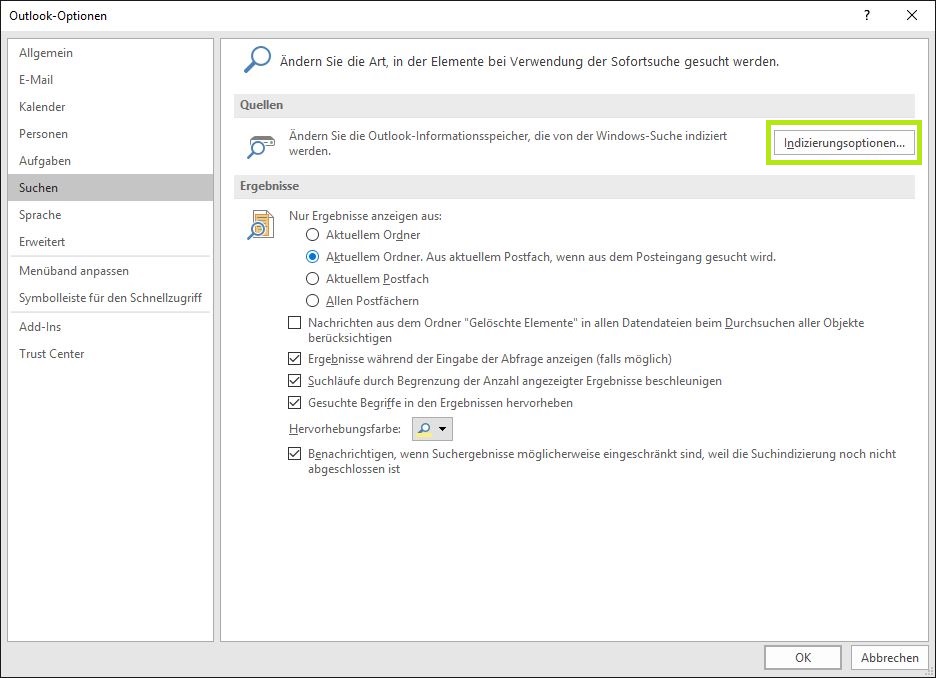The height and width of the screenshot is (678, 936).
Task: Click the Indizierungsoptionen button
Action: click(844, 143)
